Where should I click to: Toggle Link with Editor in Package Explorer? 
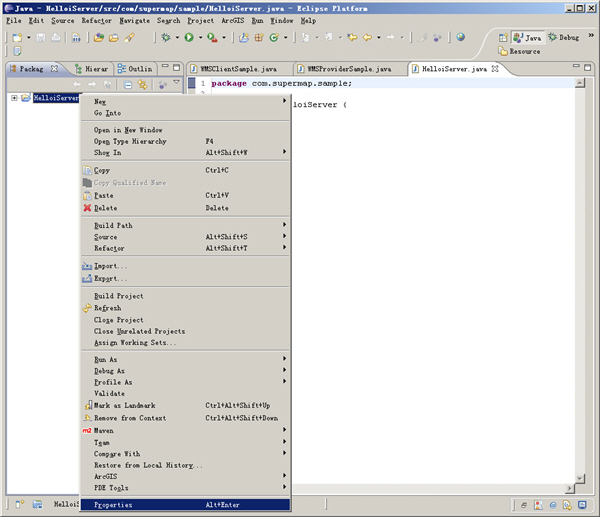[x=143, y=84]
